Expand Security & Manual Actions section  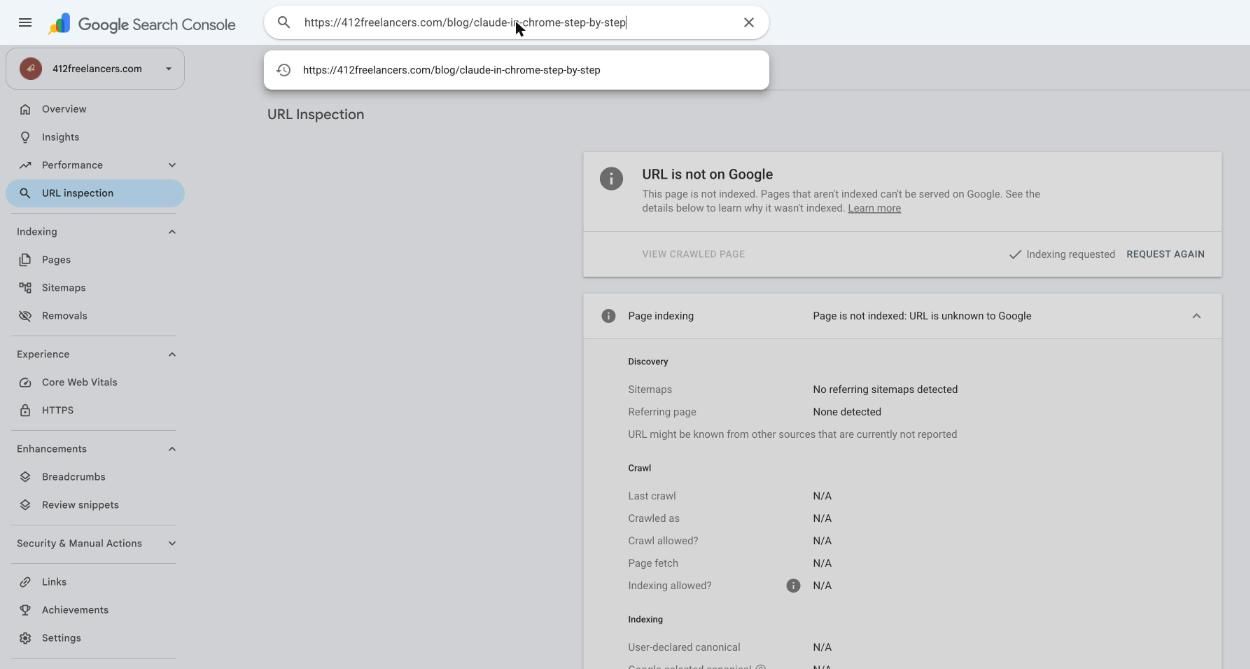(172, 544)
